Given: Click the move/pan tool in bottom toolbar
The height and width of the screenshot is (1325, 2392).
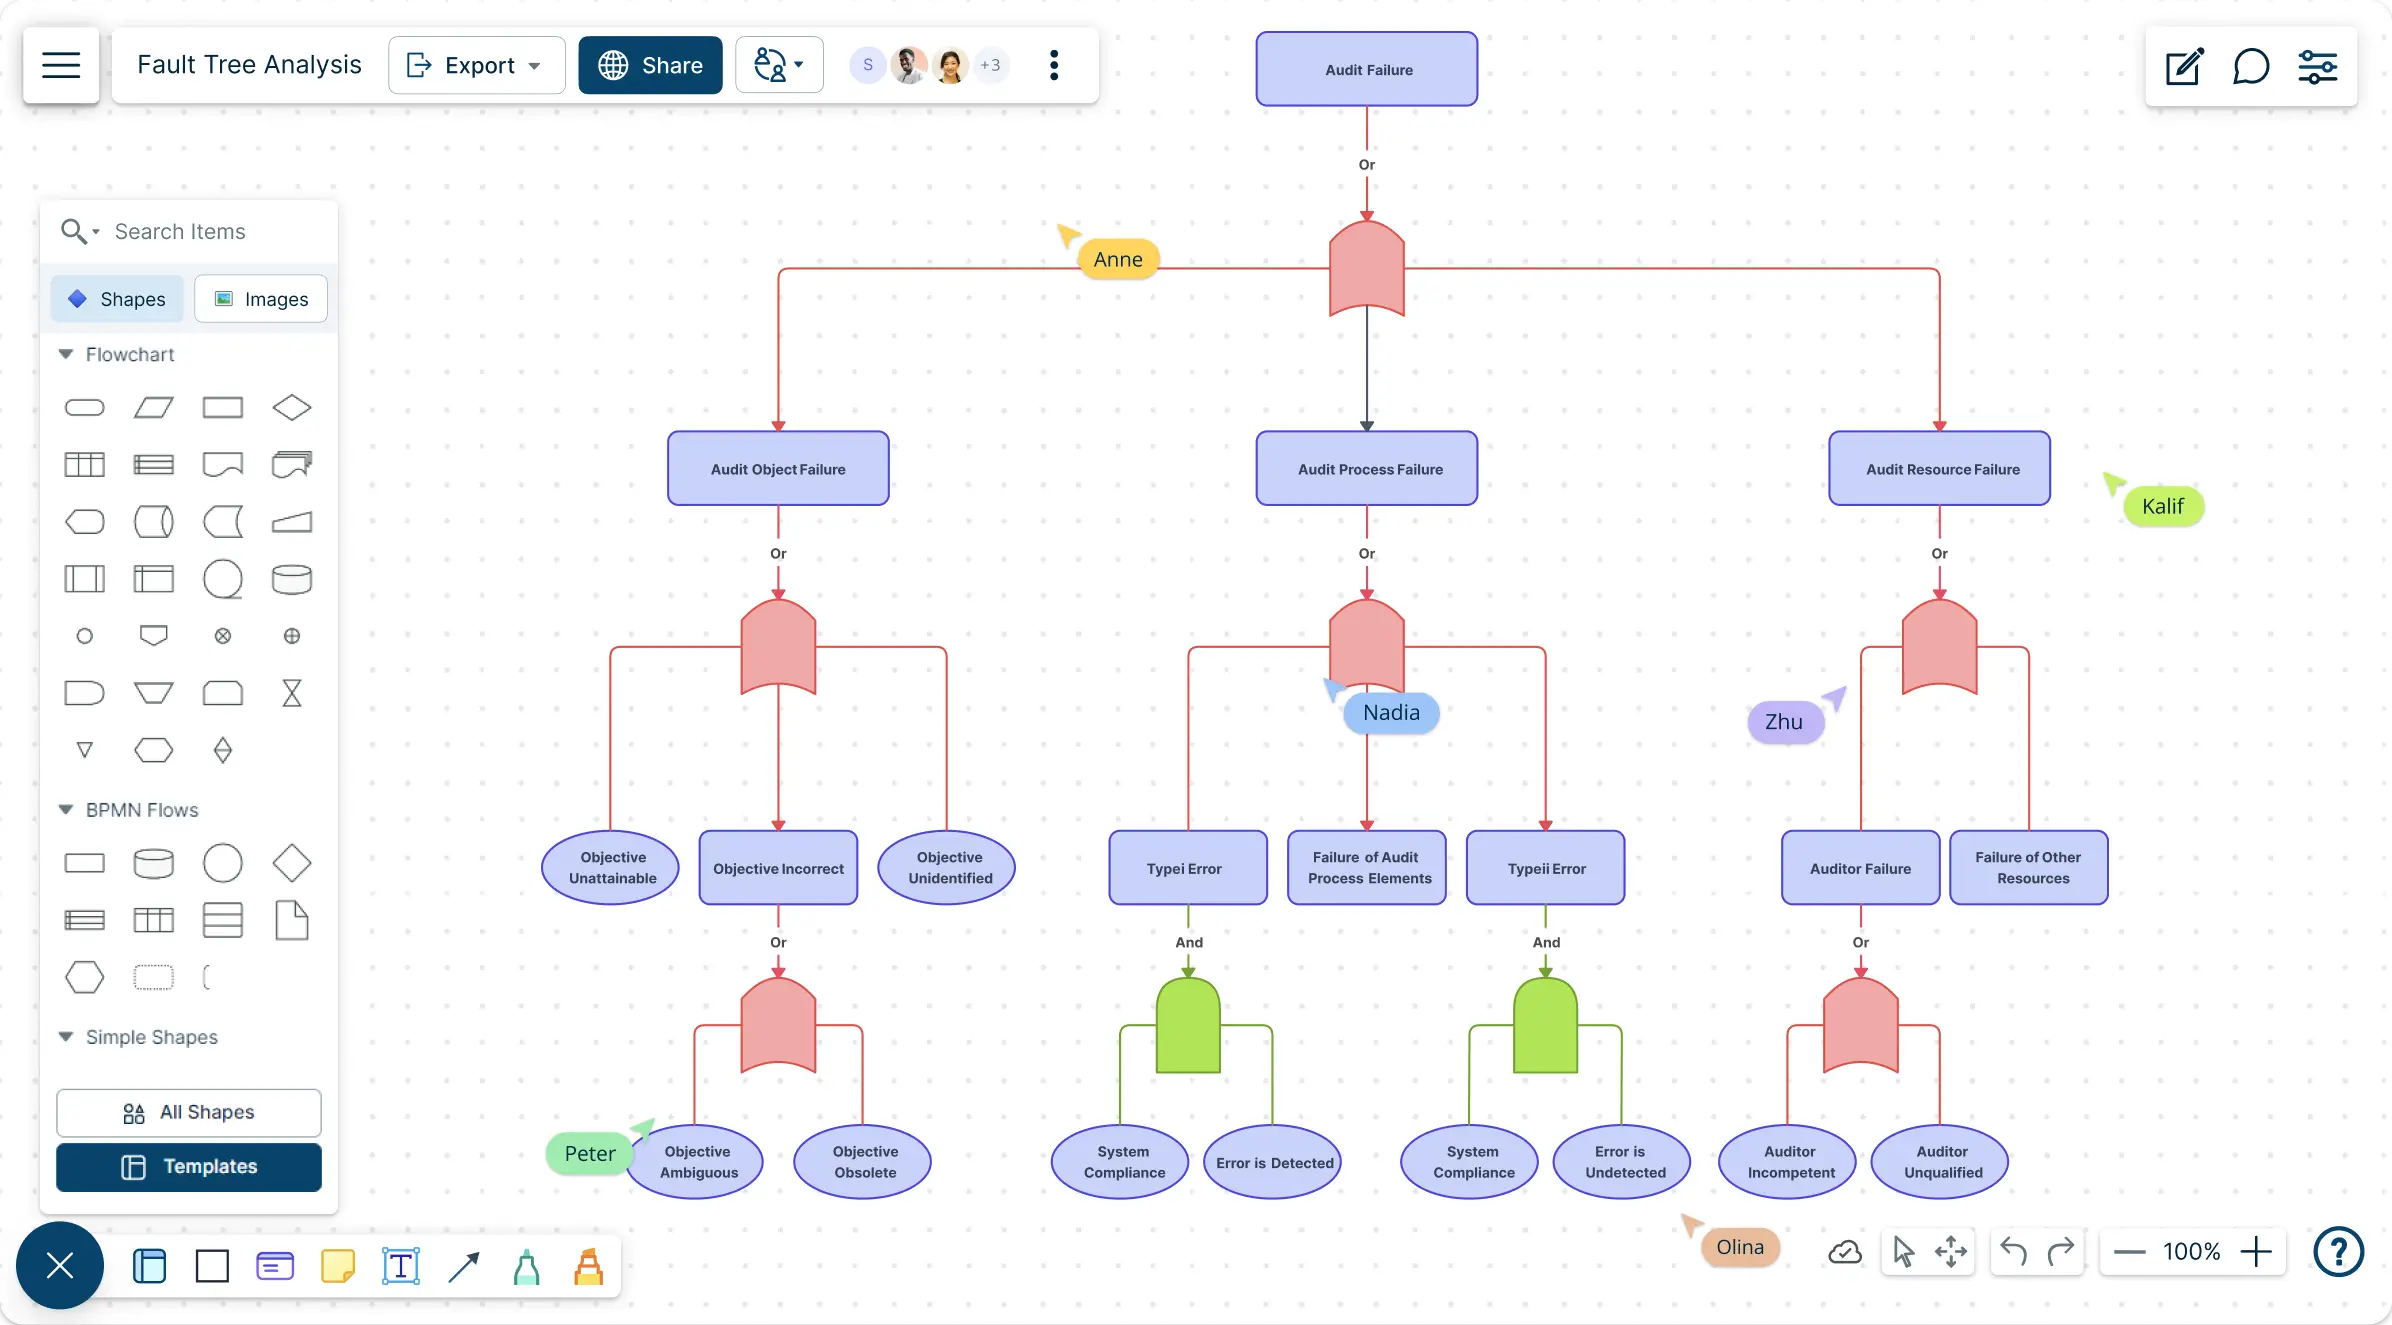Looking at the screenshot, I should [x=1951, y=1252].
